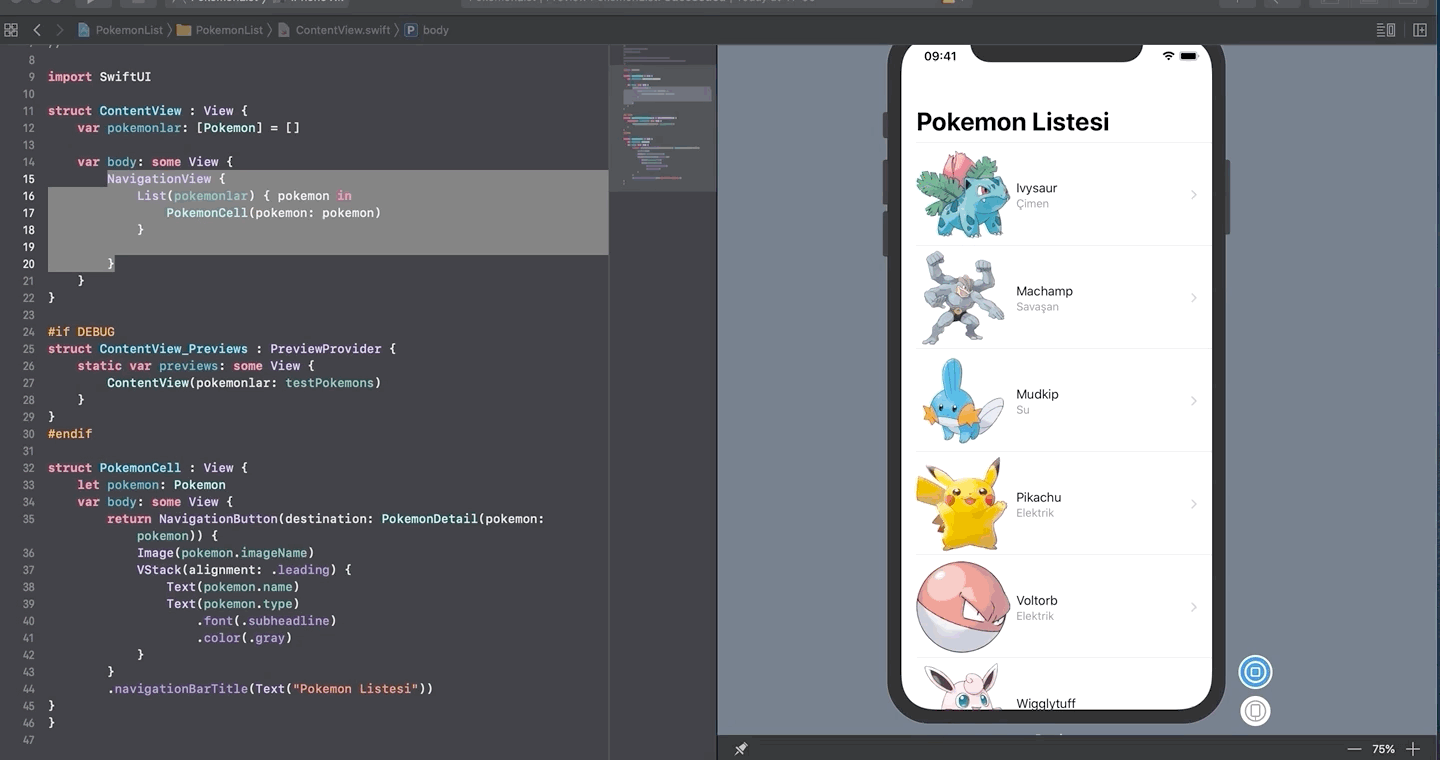This screenshot has height=760, width=1440.
Task: Click the .color(.gray) modifier
Action: pyautogui.click(x=244, y=638)
